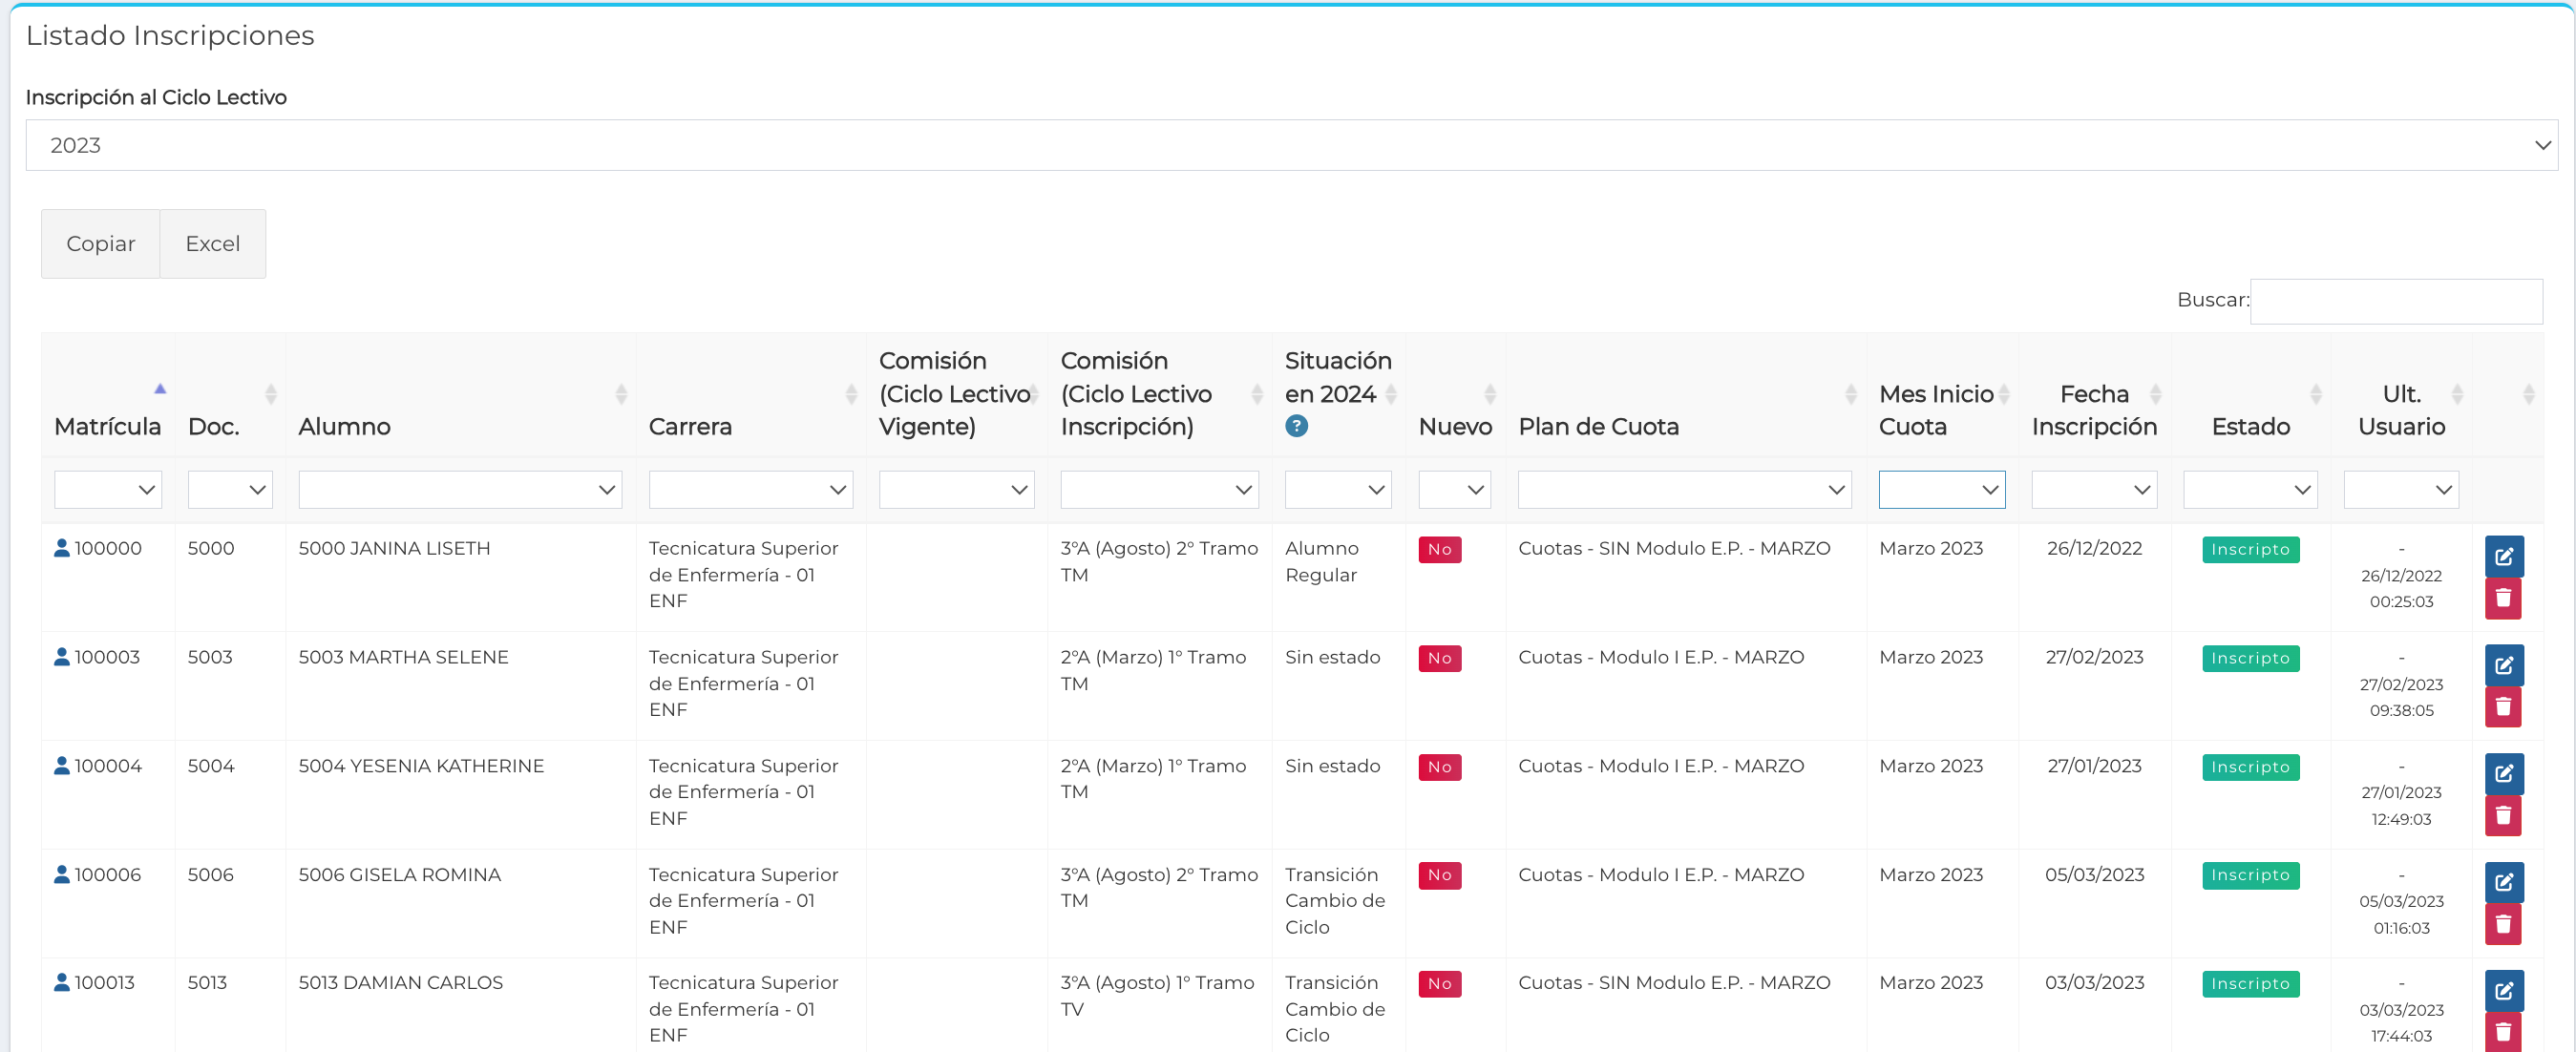2576x1052 pixels.
Task: Delete the 5004 YESENIA KATHERINE inscription
Action: coord(2503,815)
